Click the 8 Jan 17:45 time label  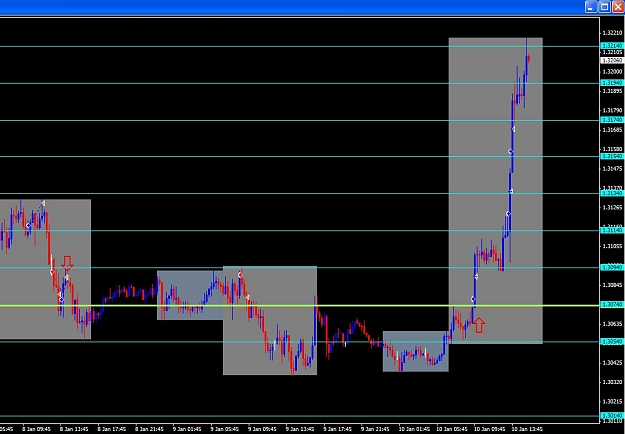pos(112,429)
